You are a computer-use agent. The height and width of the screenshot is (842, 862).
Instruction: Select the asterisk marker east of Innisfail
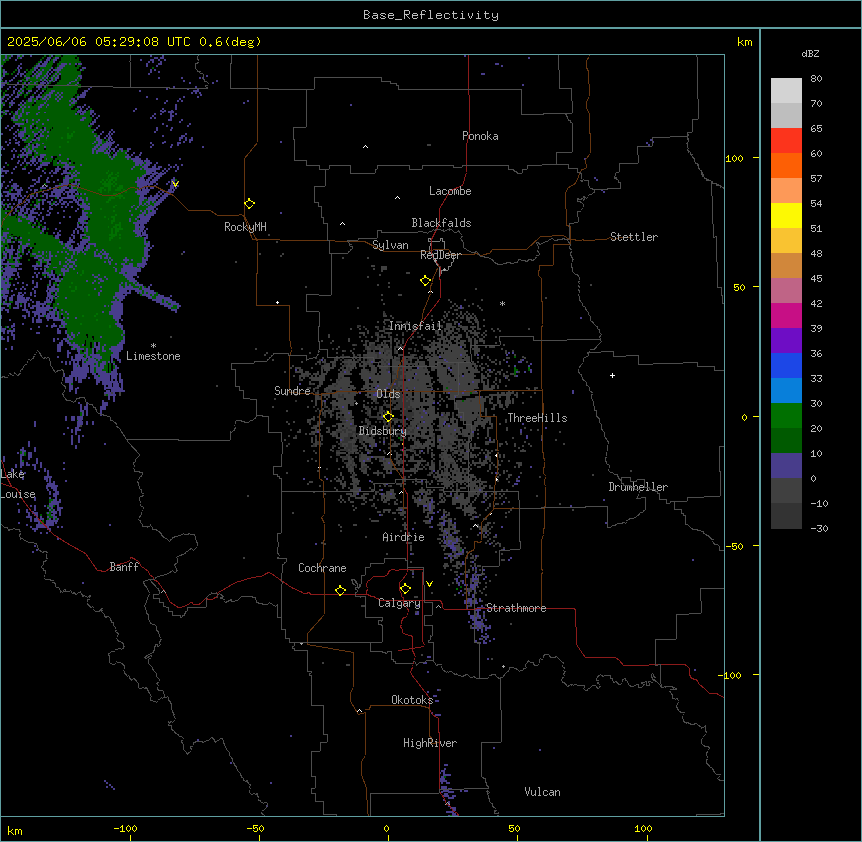(502, 303)
